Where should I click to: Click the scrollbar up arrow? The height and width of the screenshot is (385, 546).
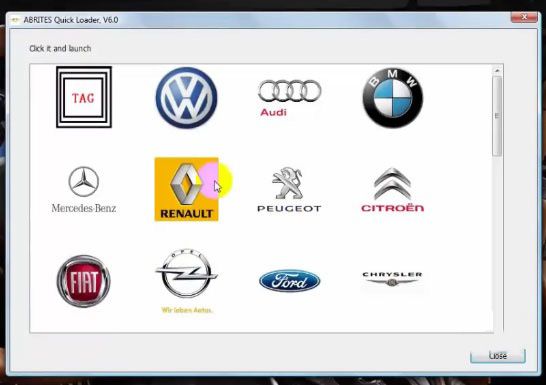tap(497, 71)
